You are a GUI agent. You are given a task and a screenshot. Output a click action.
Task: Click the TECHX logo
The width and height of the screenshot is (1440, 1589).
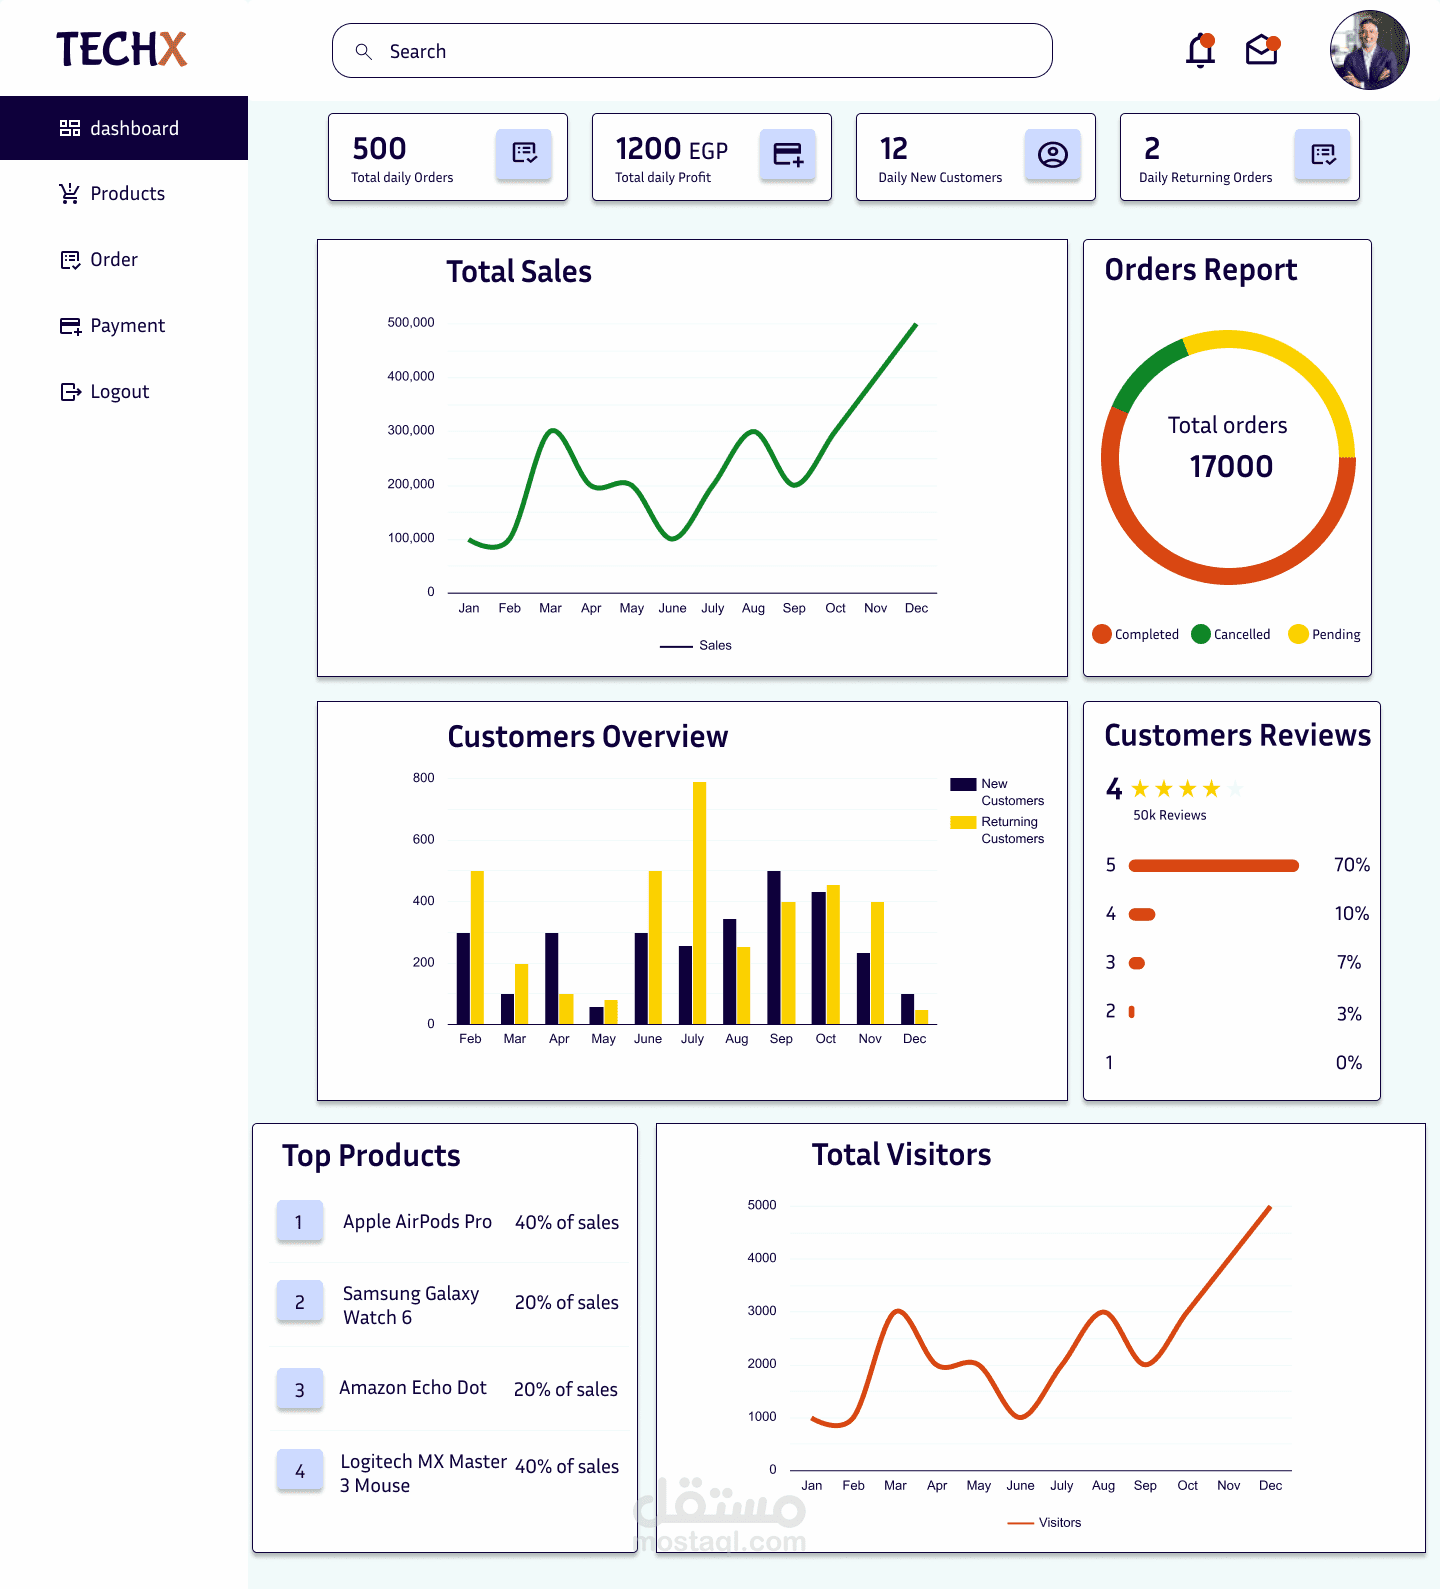[121, 49]
